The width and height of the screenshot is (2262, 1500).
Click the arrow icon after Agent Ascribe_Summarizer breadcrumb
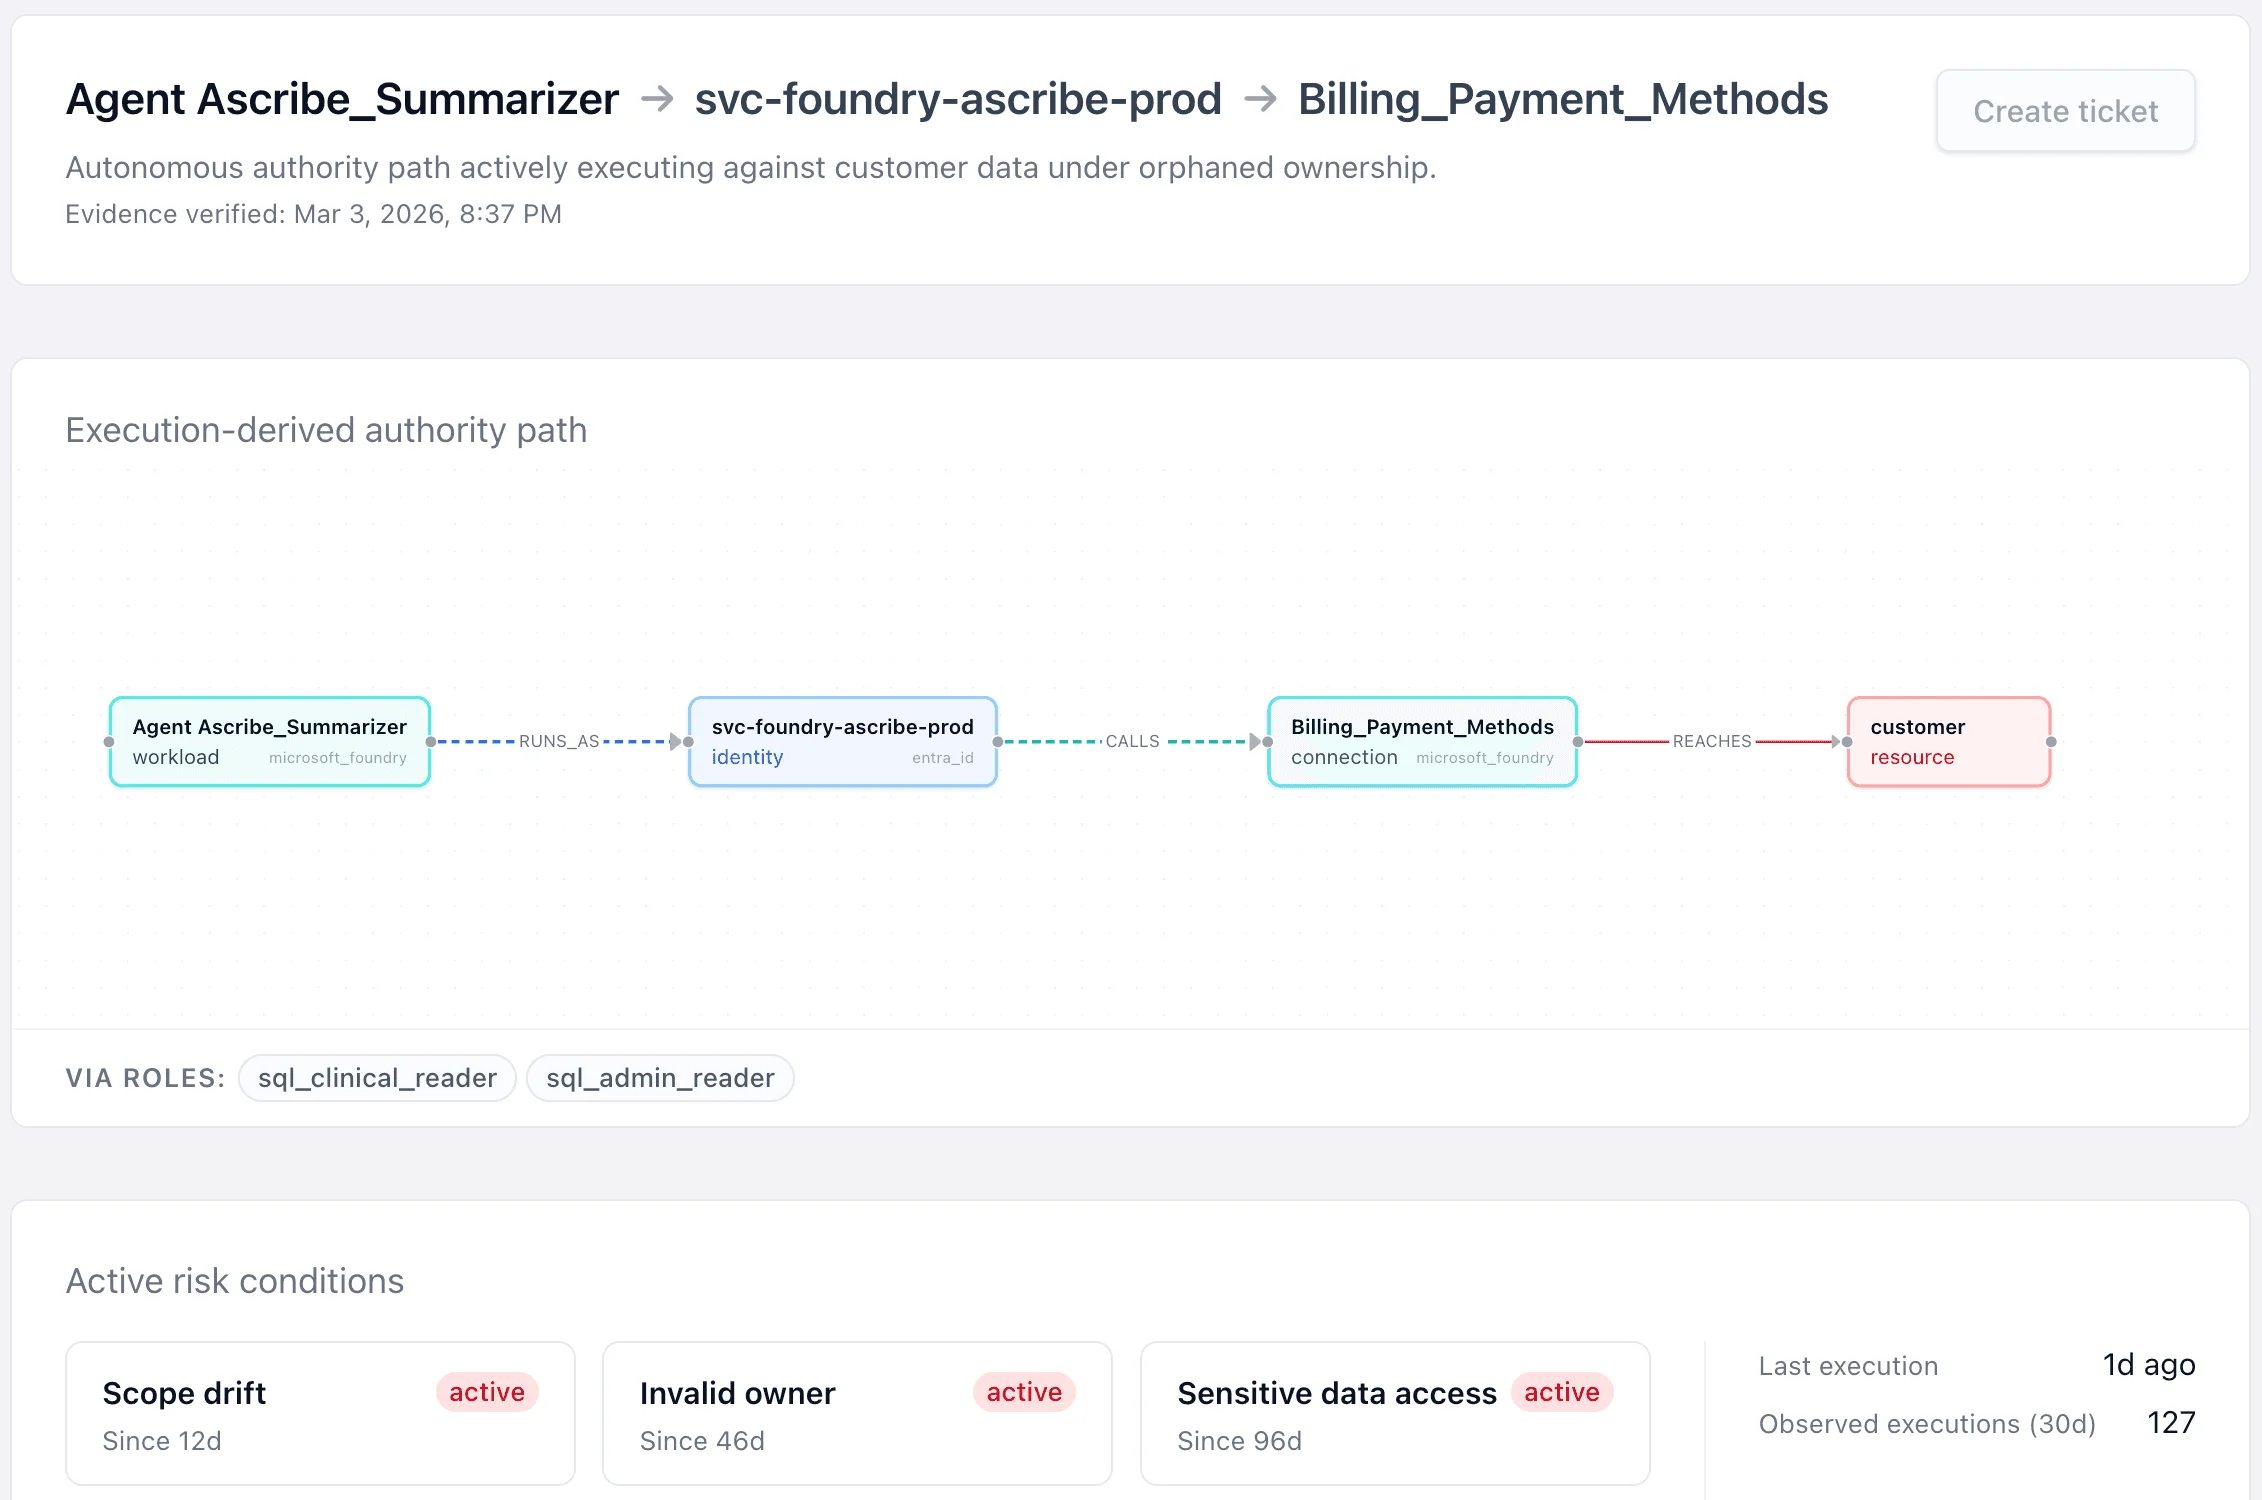point(657,99)
